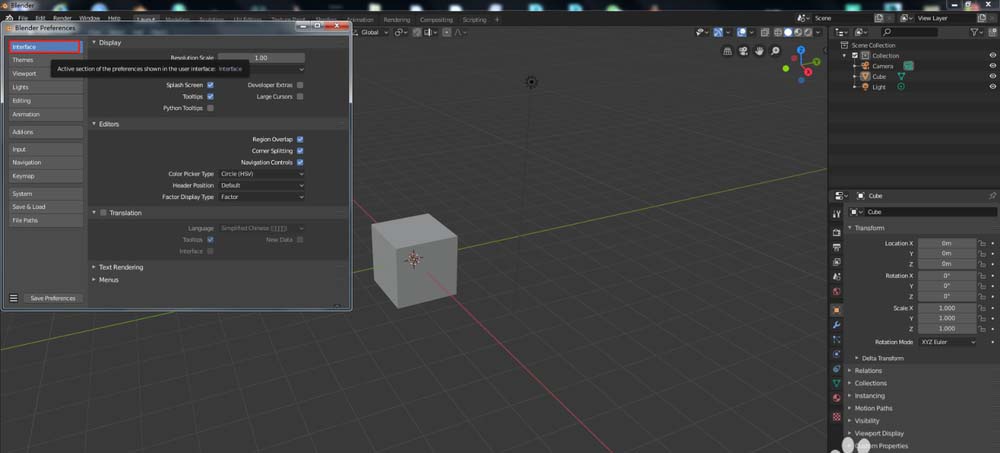Viewport: 1000px width, 453px height.
Task: Toggle the Navigation Controls checkbox
Action: point(300,162)
